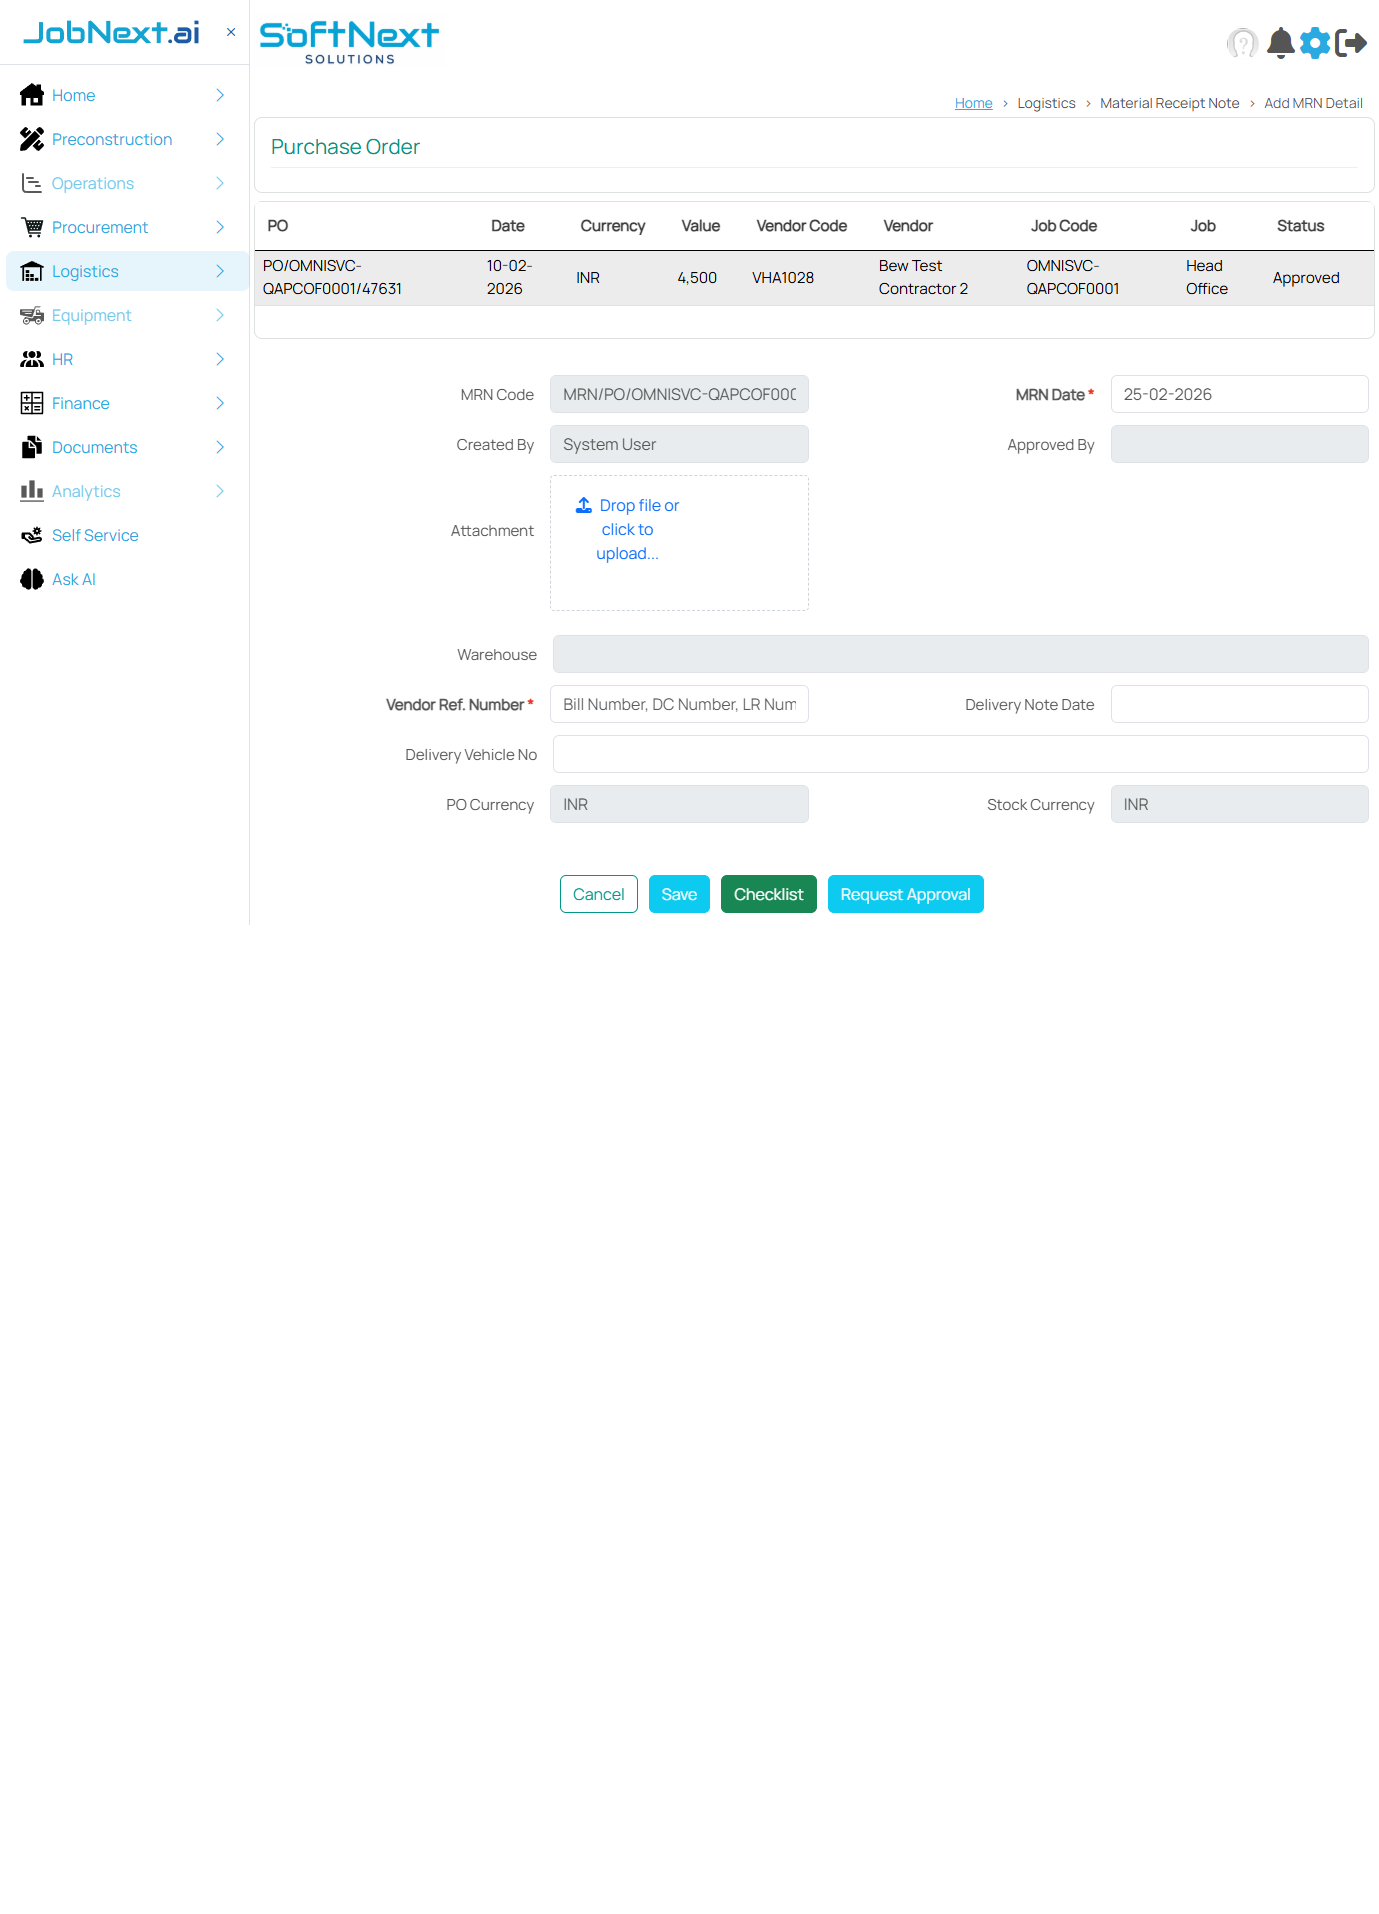Expand the Home menu chevron

pyautogui.click(x=220, y=95)
